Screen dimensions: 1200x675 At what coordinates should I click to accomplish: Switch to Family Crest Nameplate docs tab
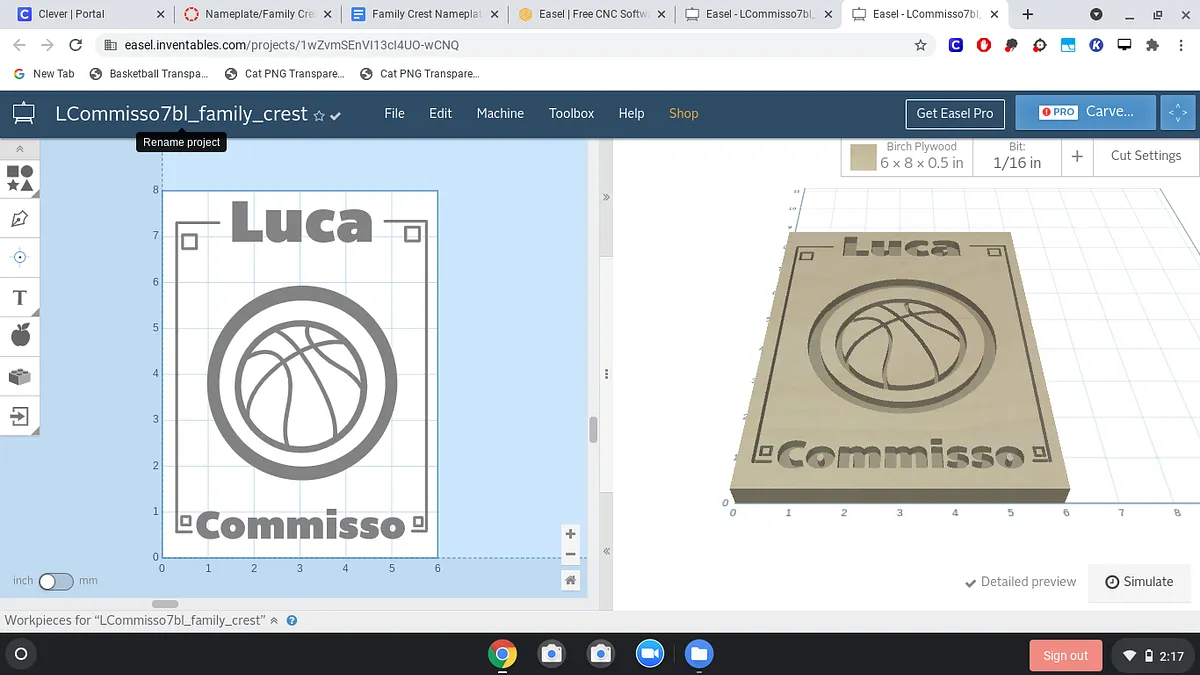(424, 14)
